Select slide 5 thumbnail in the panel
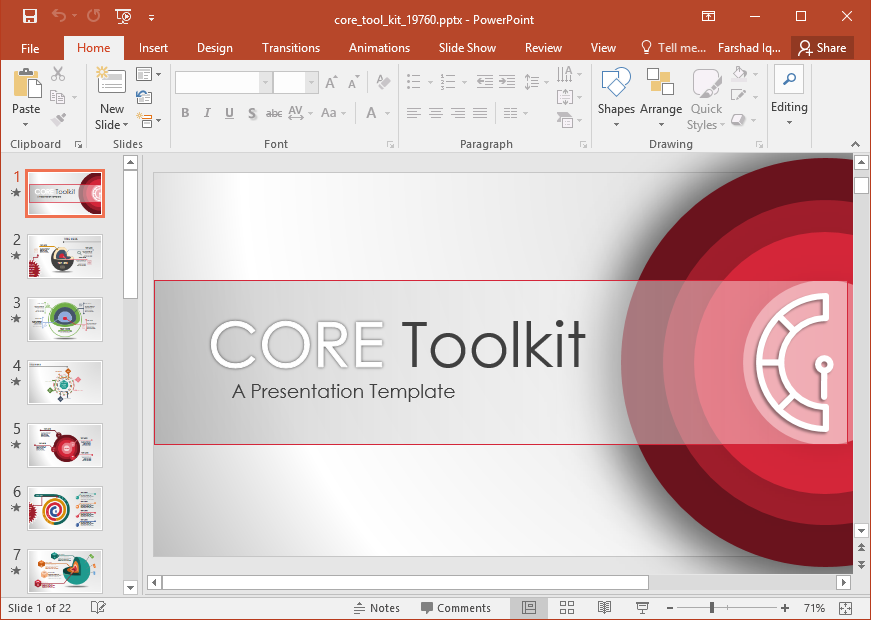 [65, 445]
